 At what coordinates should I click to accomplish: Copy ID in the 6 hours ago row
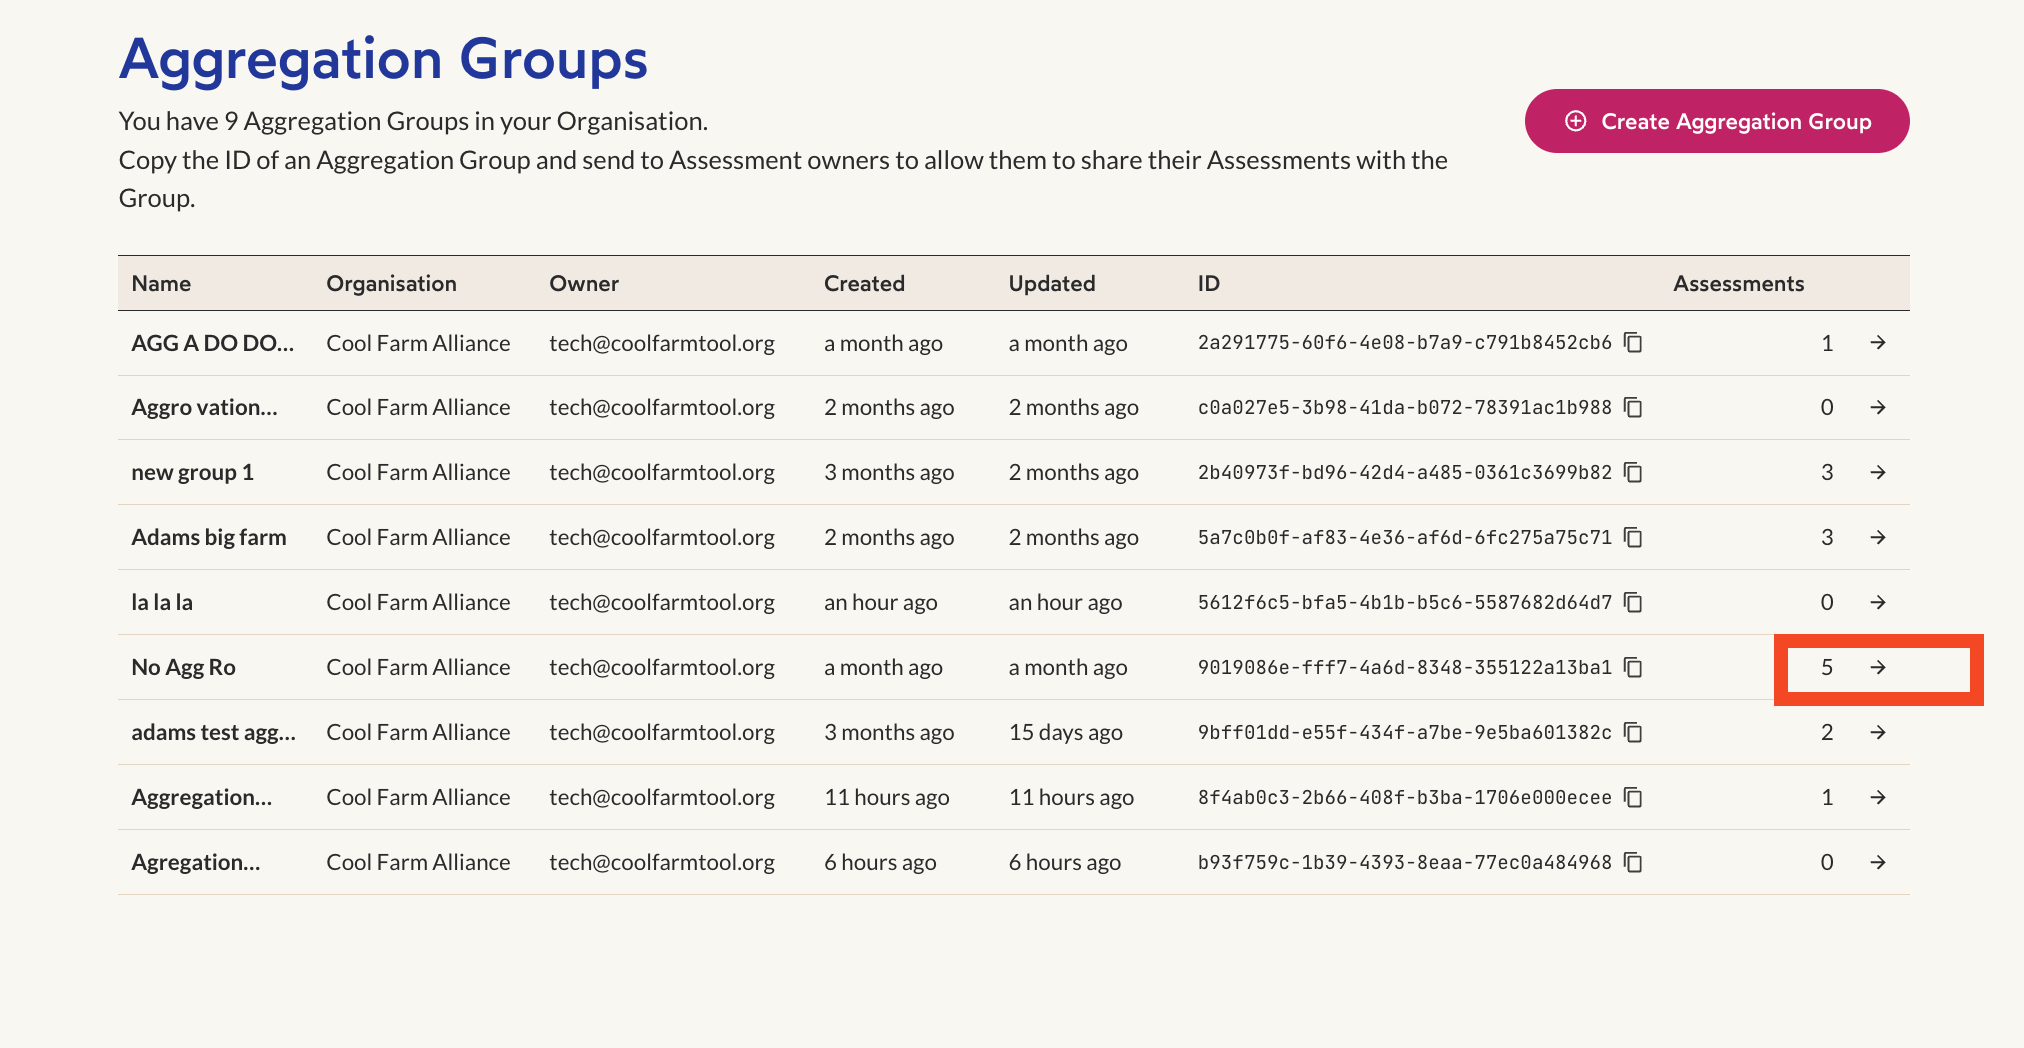click(x=1633, y=862)
